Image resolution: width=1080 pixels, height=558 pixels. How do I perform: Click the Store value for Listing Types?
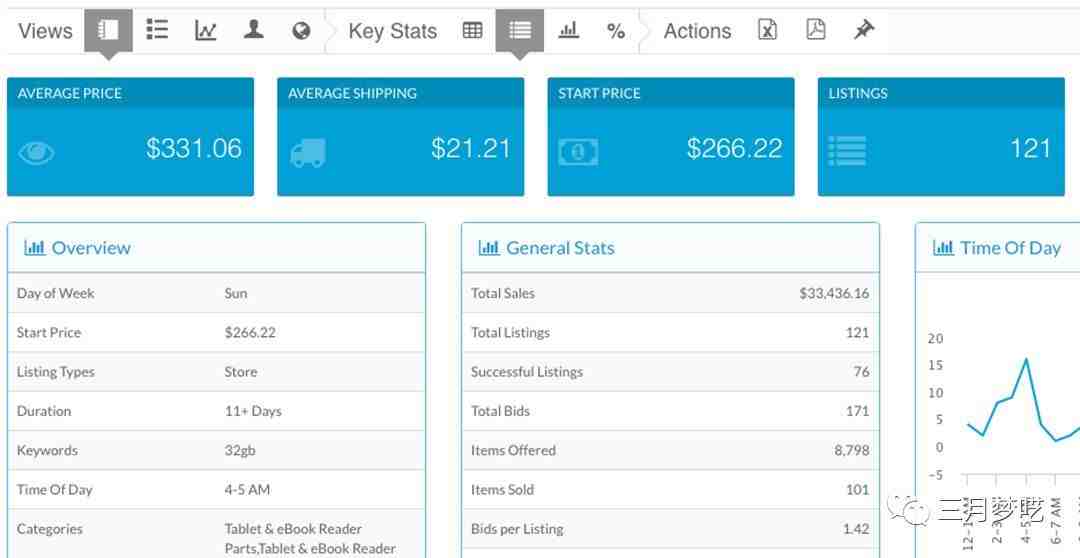(240, 371)
